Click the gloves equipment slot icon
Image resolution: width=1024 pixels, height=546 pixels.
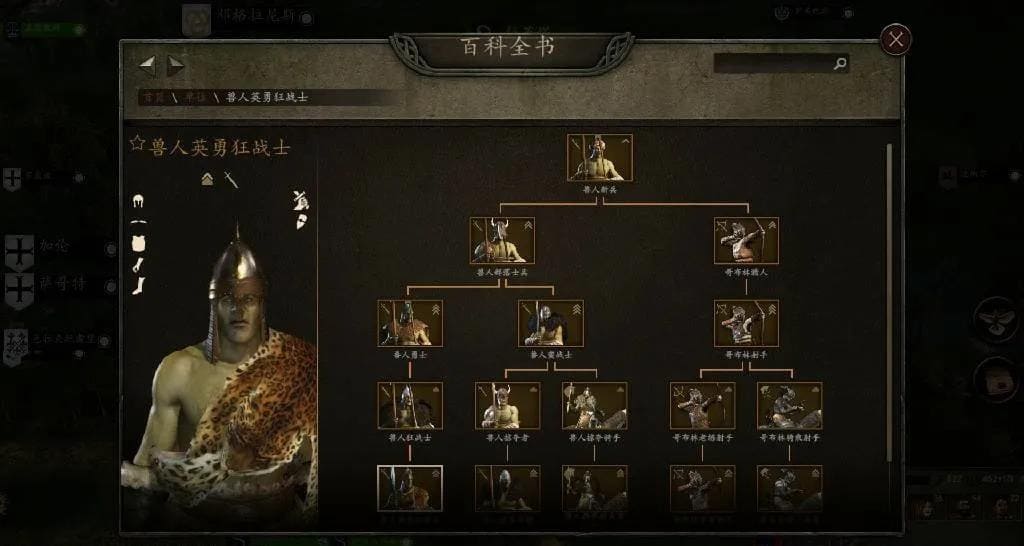pyautogui.click(x=138, y=265)
